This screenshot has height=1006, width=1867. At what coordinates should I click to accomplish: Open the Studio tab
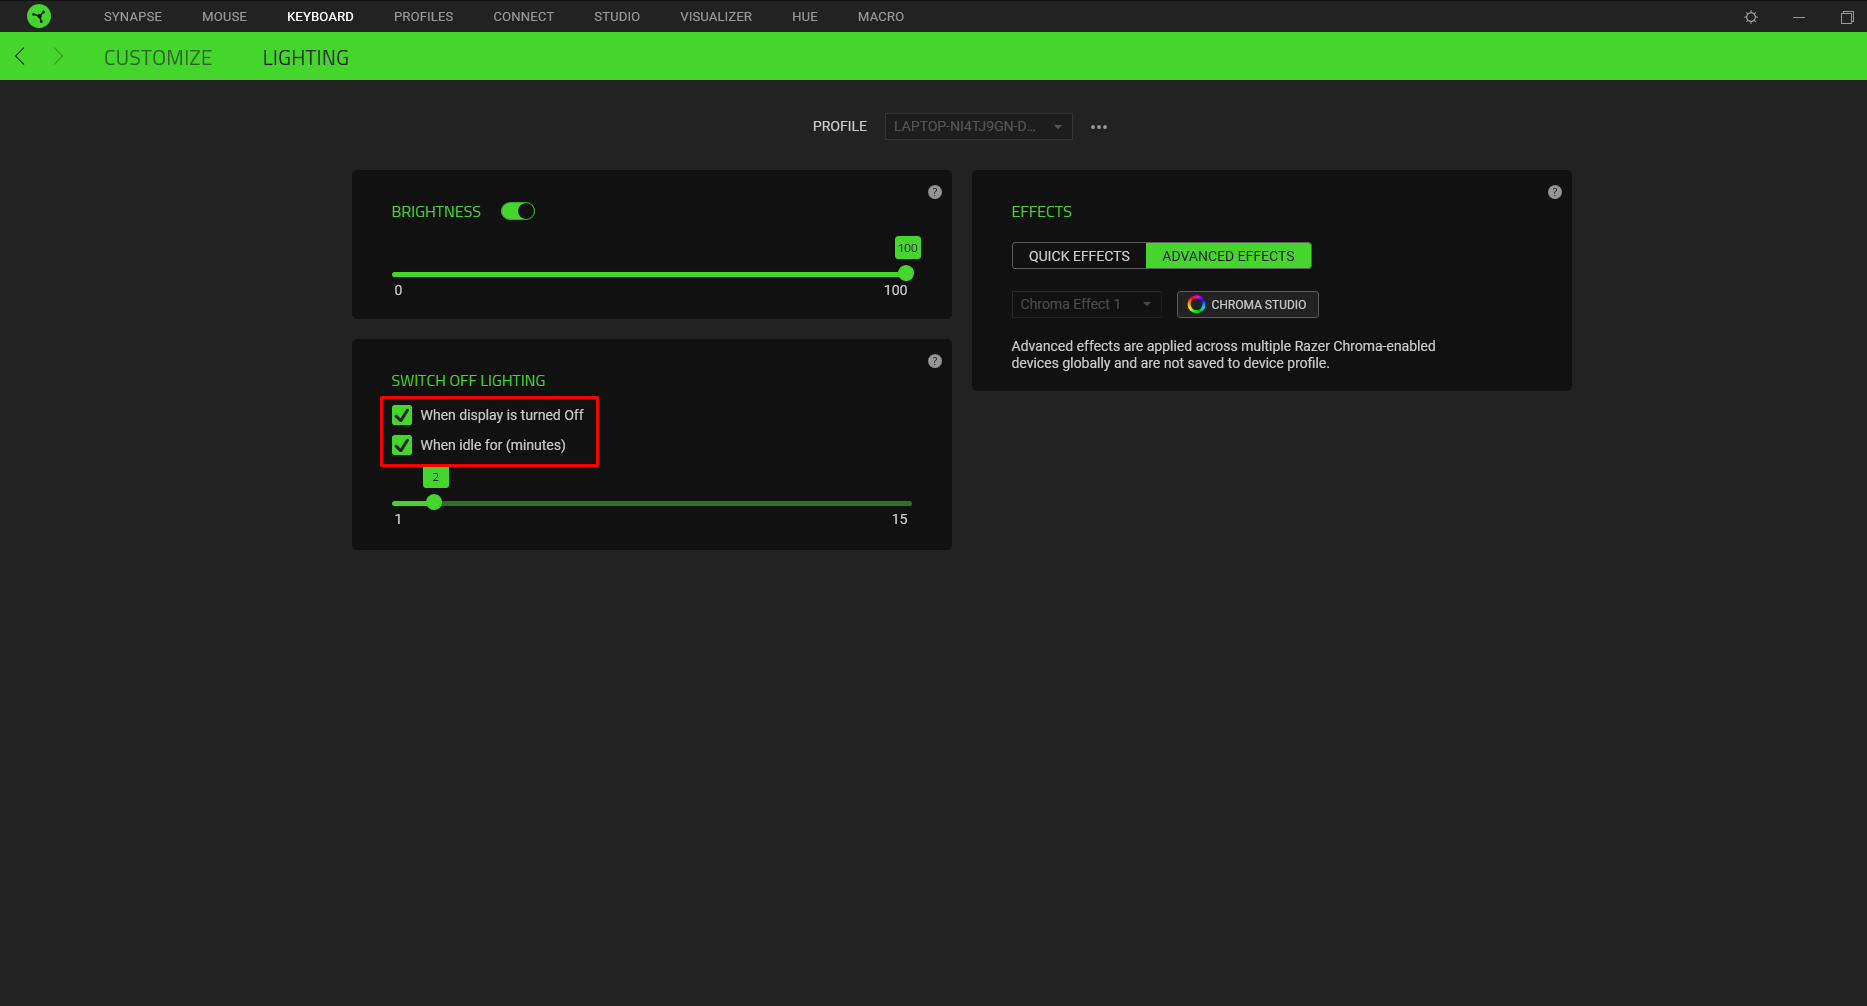coord(617,17)
